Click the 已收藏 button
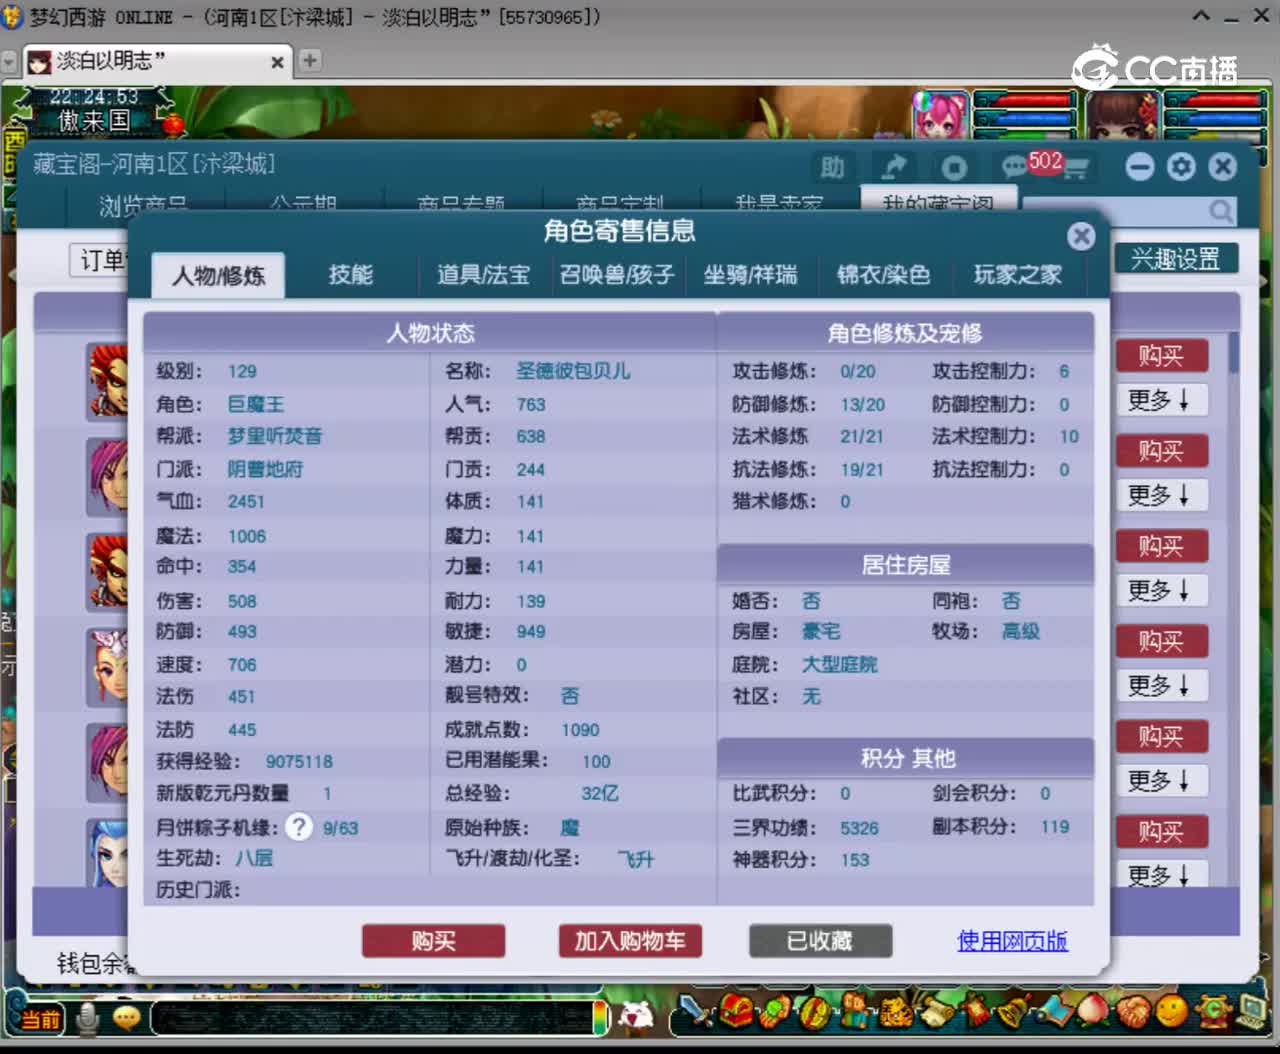This screenshot has width=1280, height=1054. (820, 941)
